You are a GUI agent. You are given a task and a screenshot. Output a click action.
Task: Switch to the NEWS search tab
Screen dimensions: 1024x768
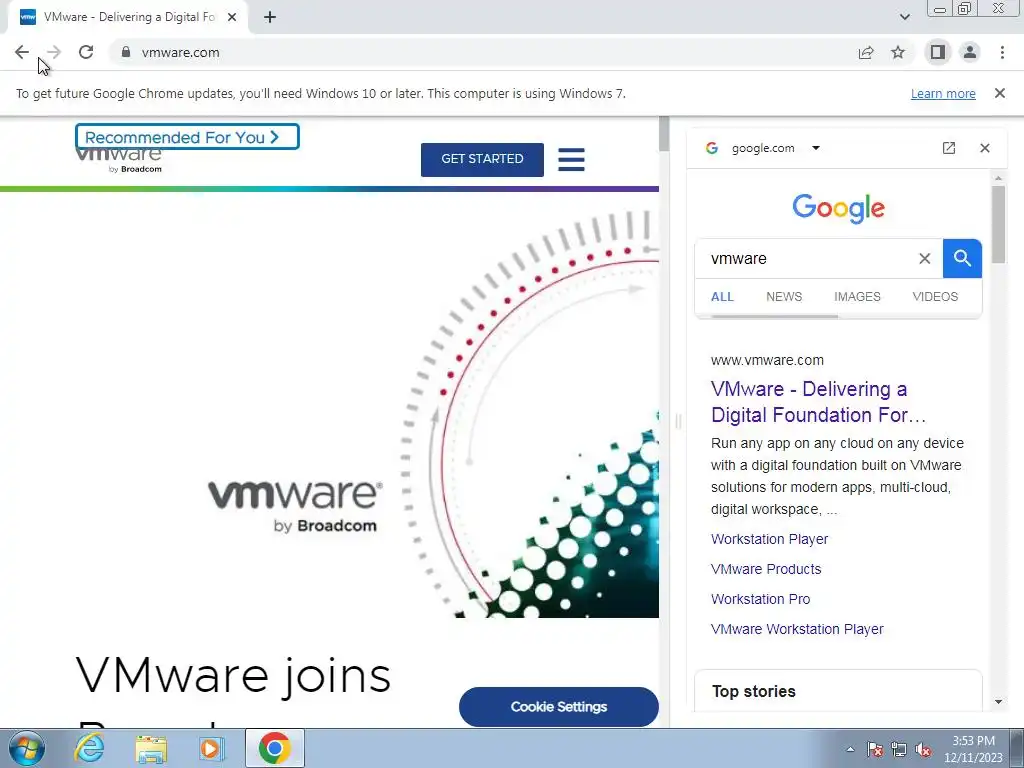[x=784, y=296]
